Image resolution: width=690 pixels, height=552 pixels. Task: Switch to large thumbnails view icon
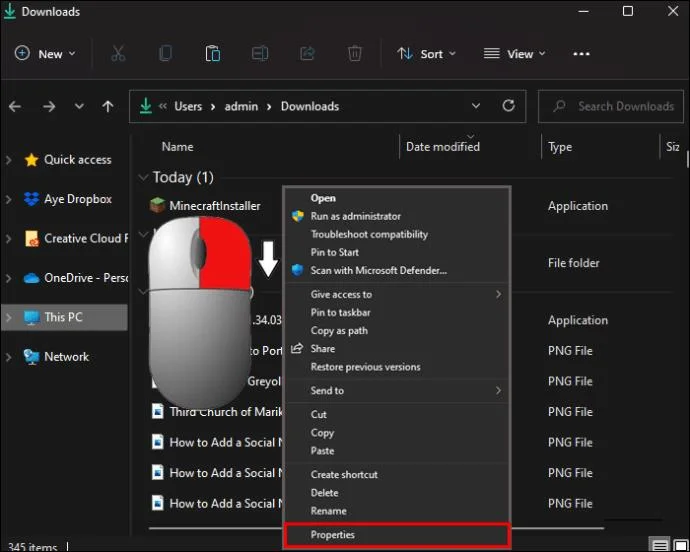coord(681,545)
